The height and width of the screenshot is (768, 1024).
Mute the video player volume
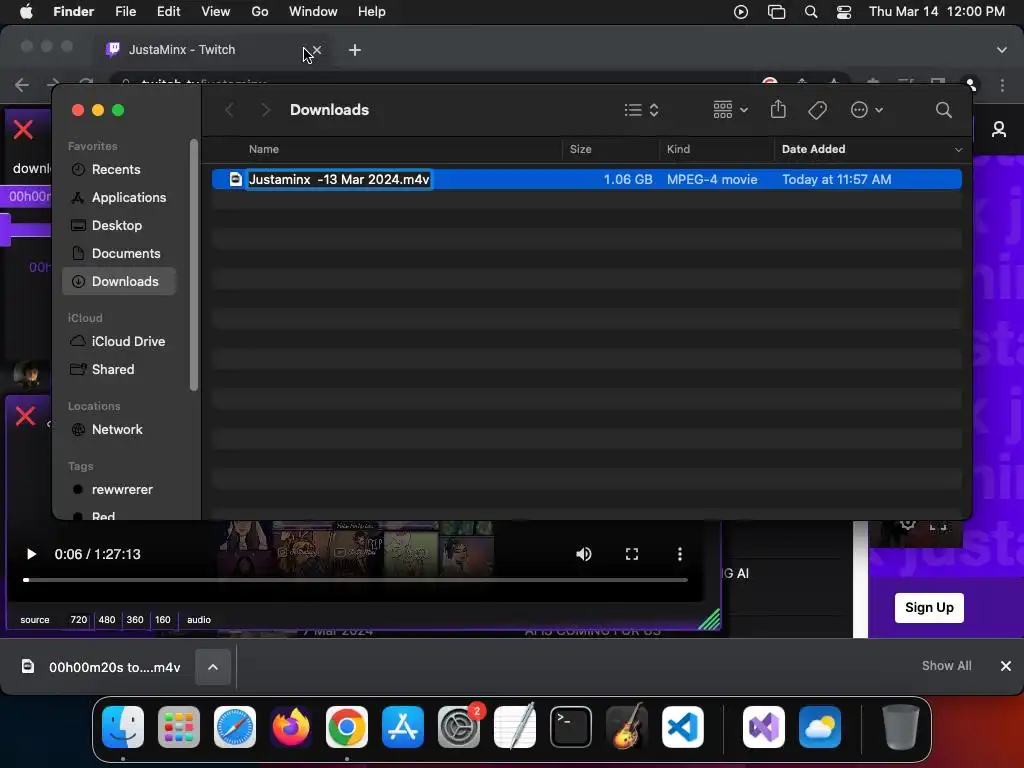(x=584, y=554)
